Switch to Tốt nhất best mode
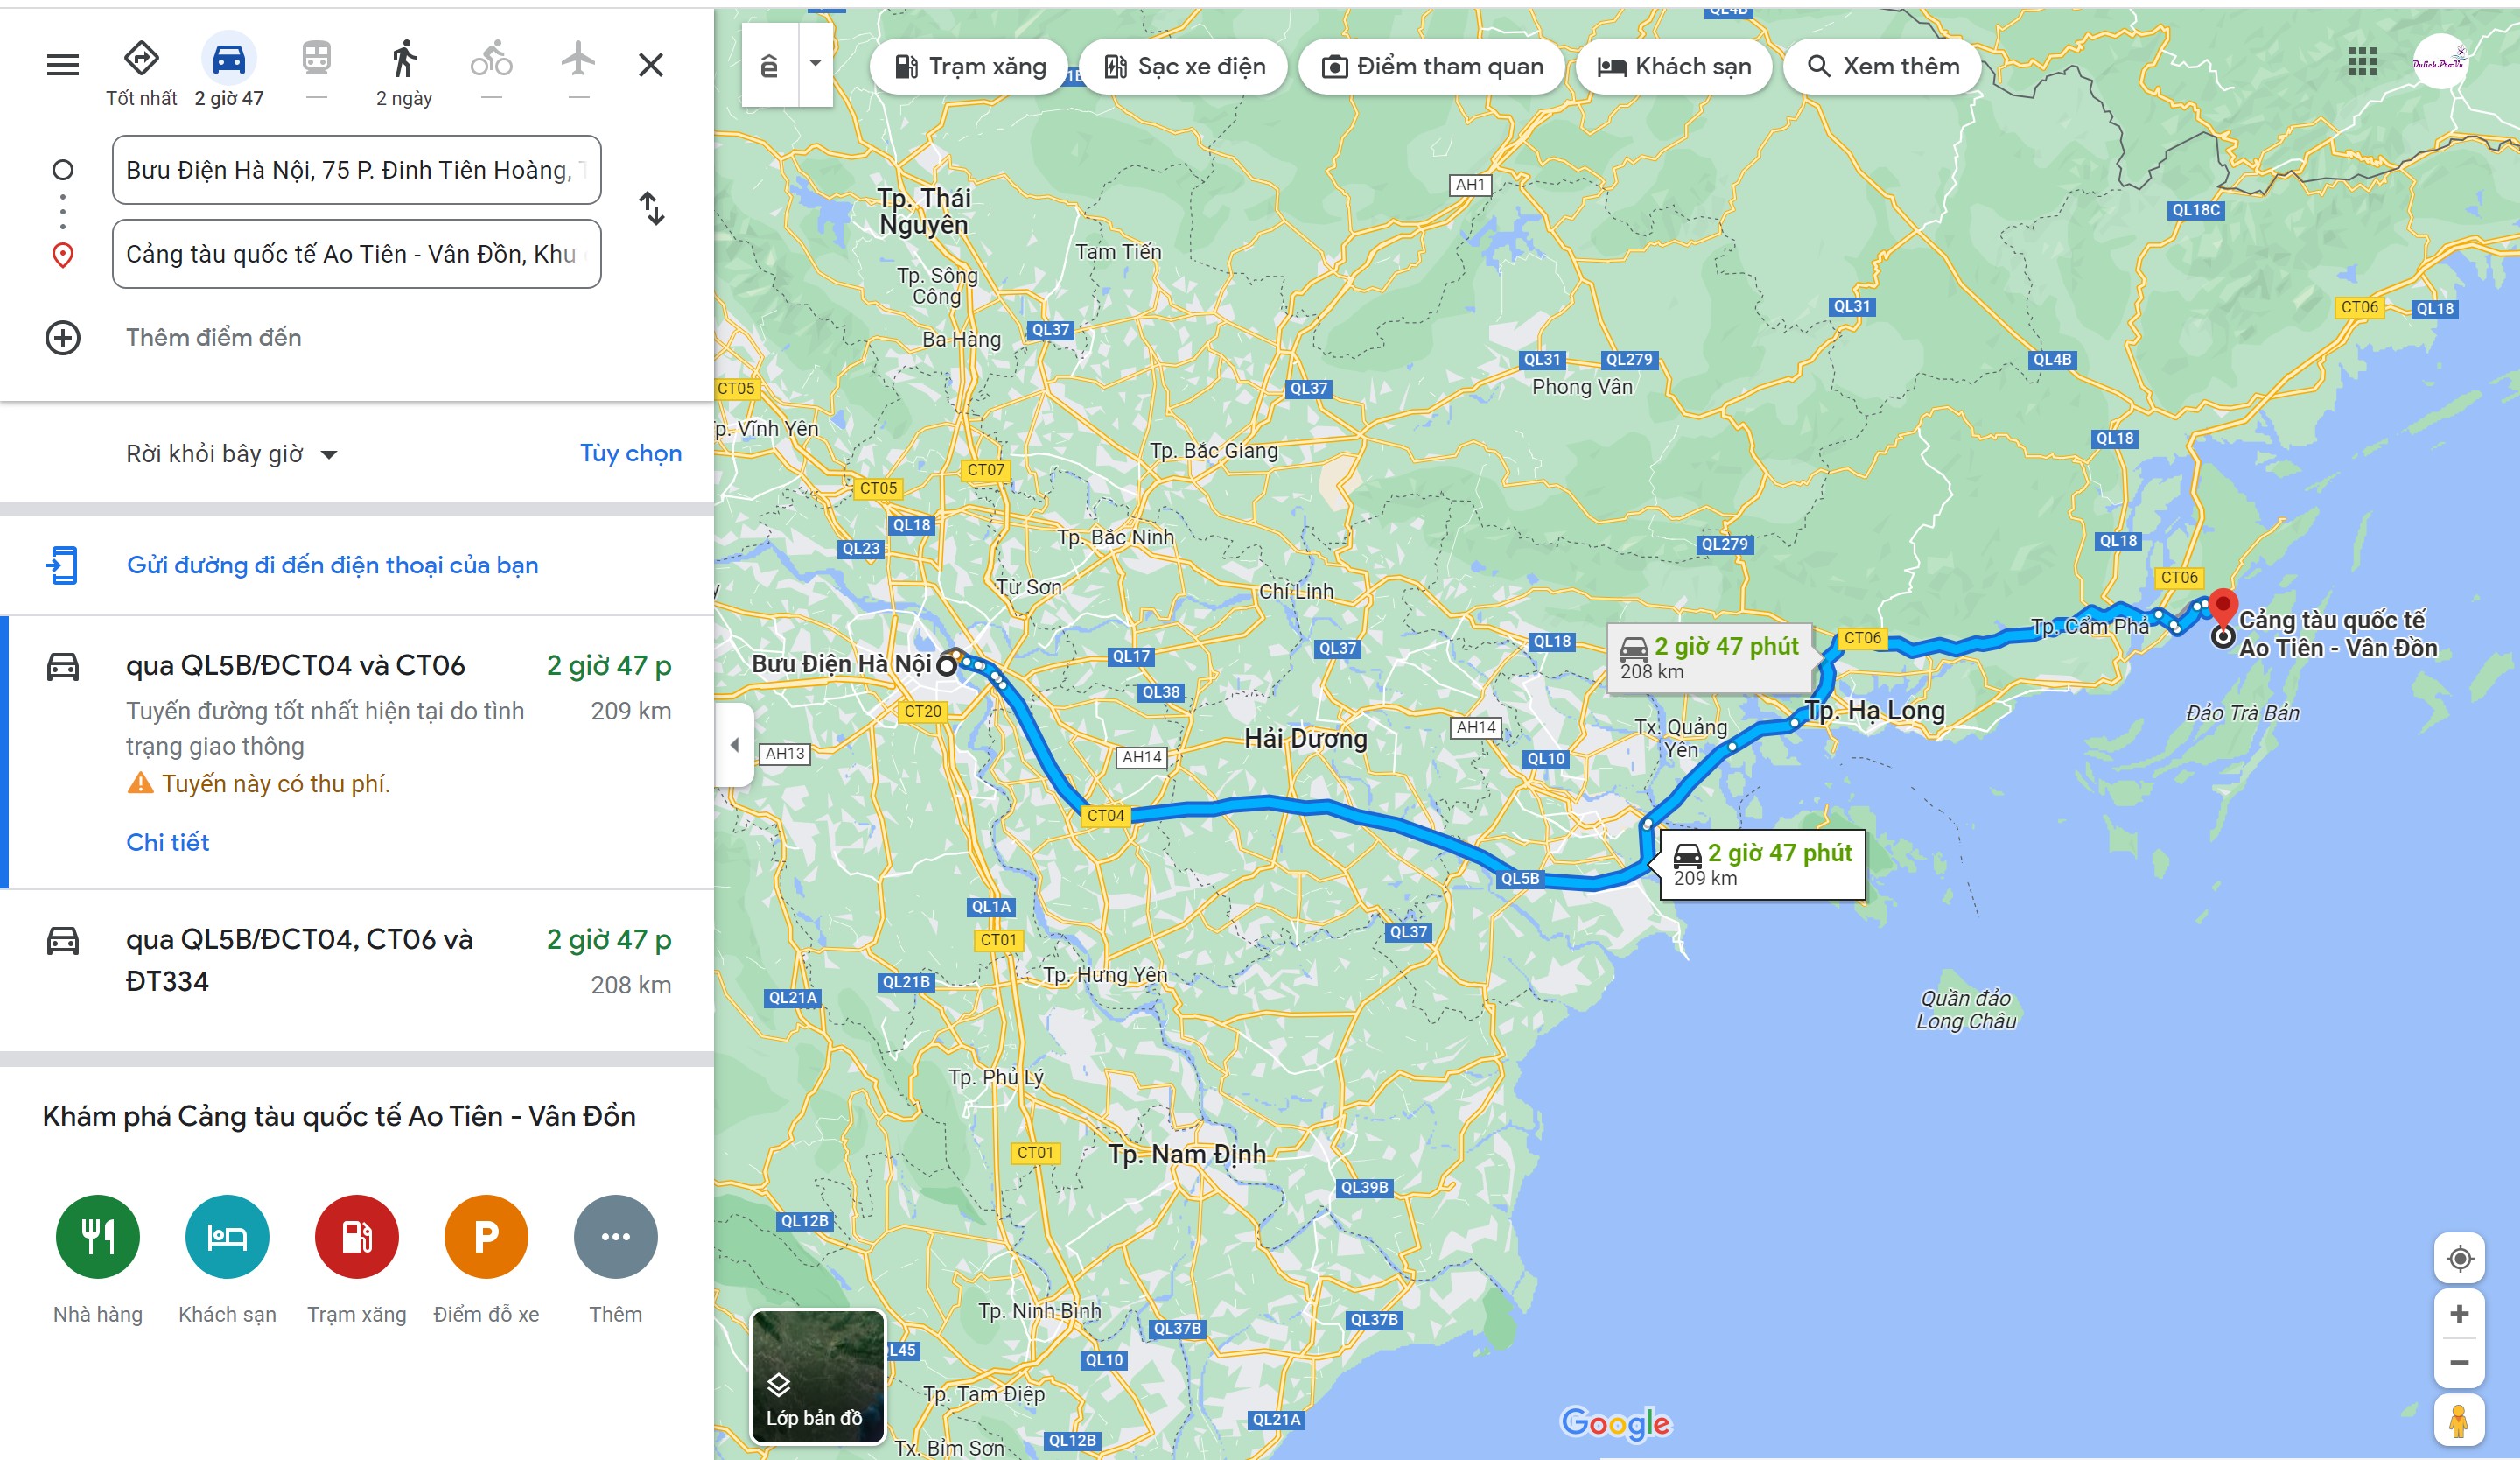 pyautogui.click(x=141, y=72)
